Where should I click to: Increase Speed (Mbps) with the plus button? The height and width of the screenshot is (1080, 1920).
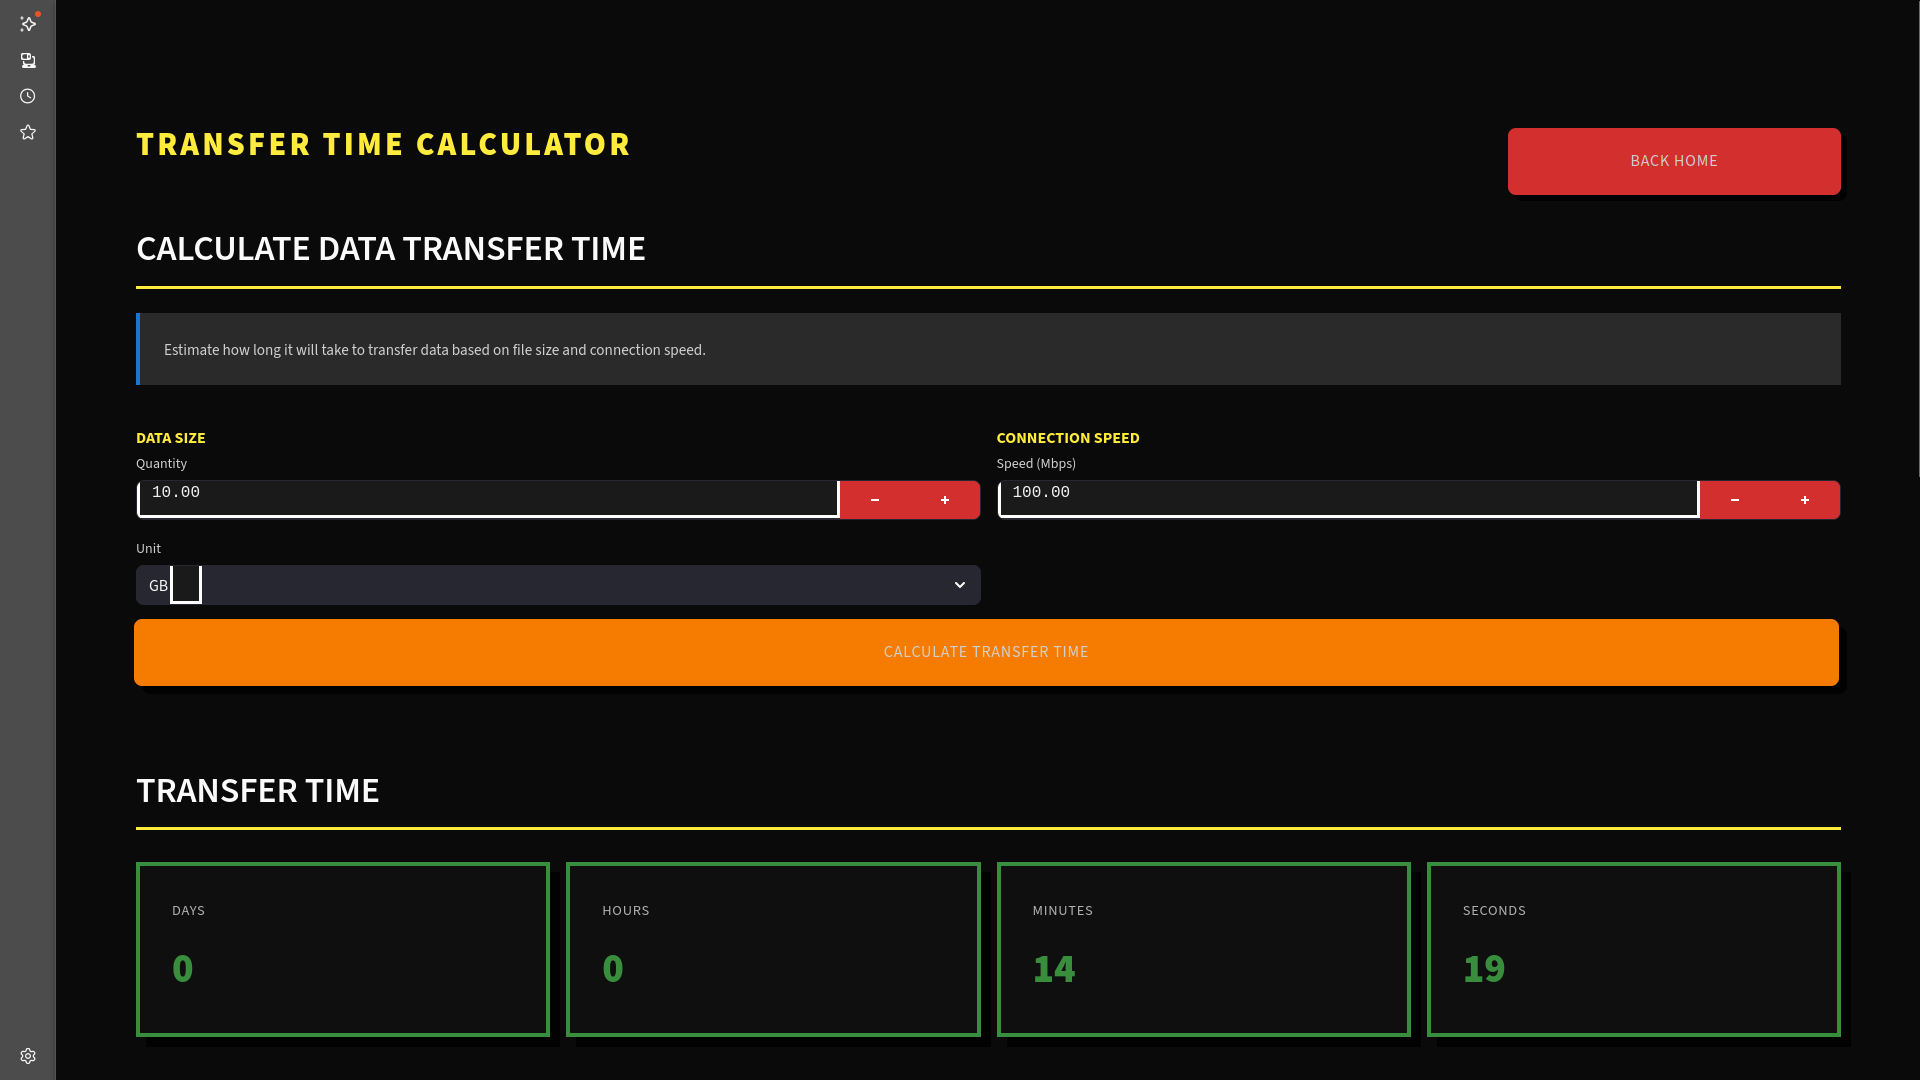(1805, 500)
